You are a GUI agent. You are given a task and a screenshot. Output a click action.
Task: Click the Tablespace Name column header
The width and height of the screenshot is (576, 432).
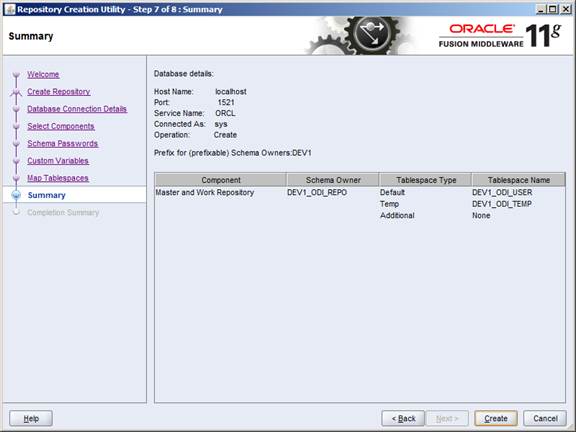(519, 180)
